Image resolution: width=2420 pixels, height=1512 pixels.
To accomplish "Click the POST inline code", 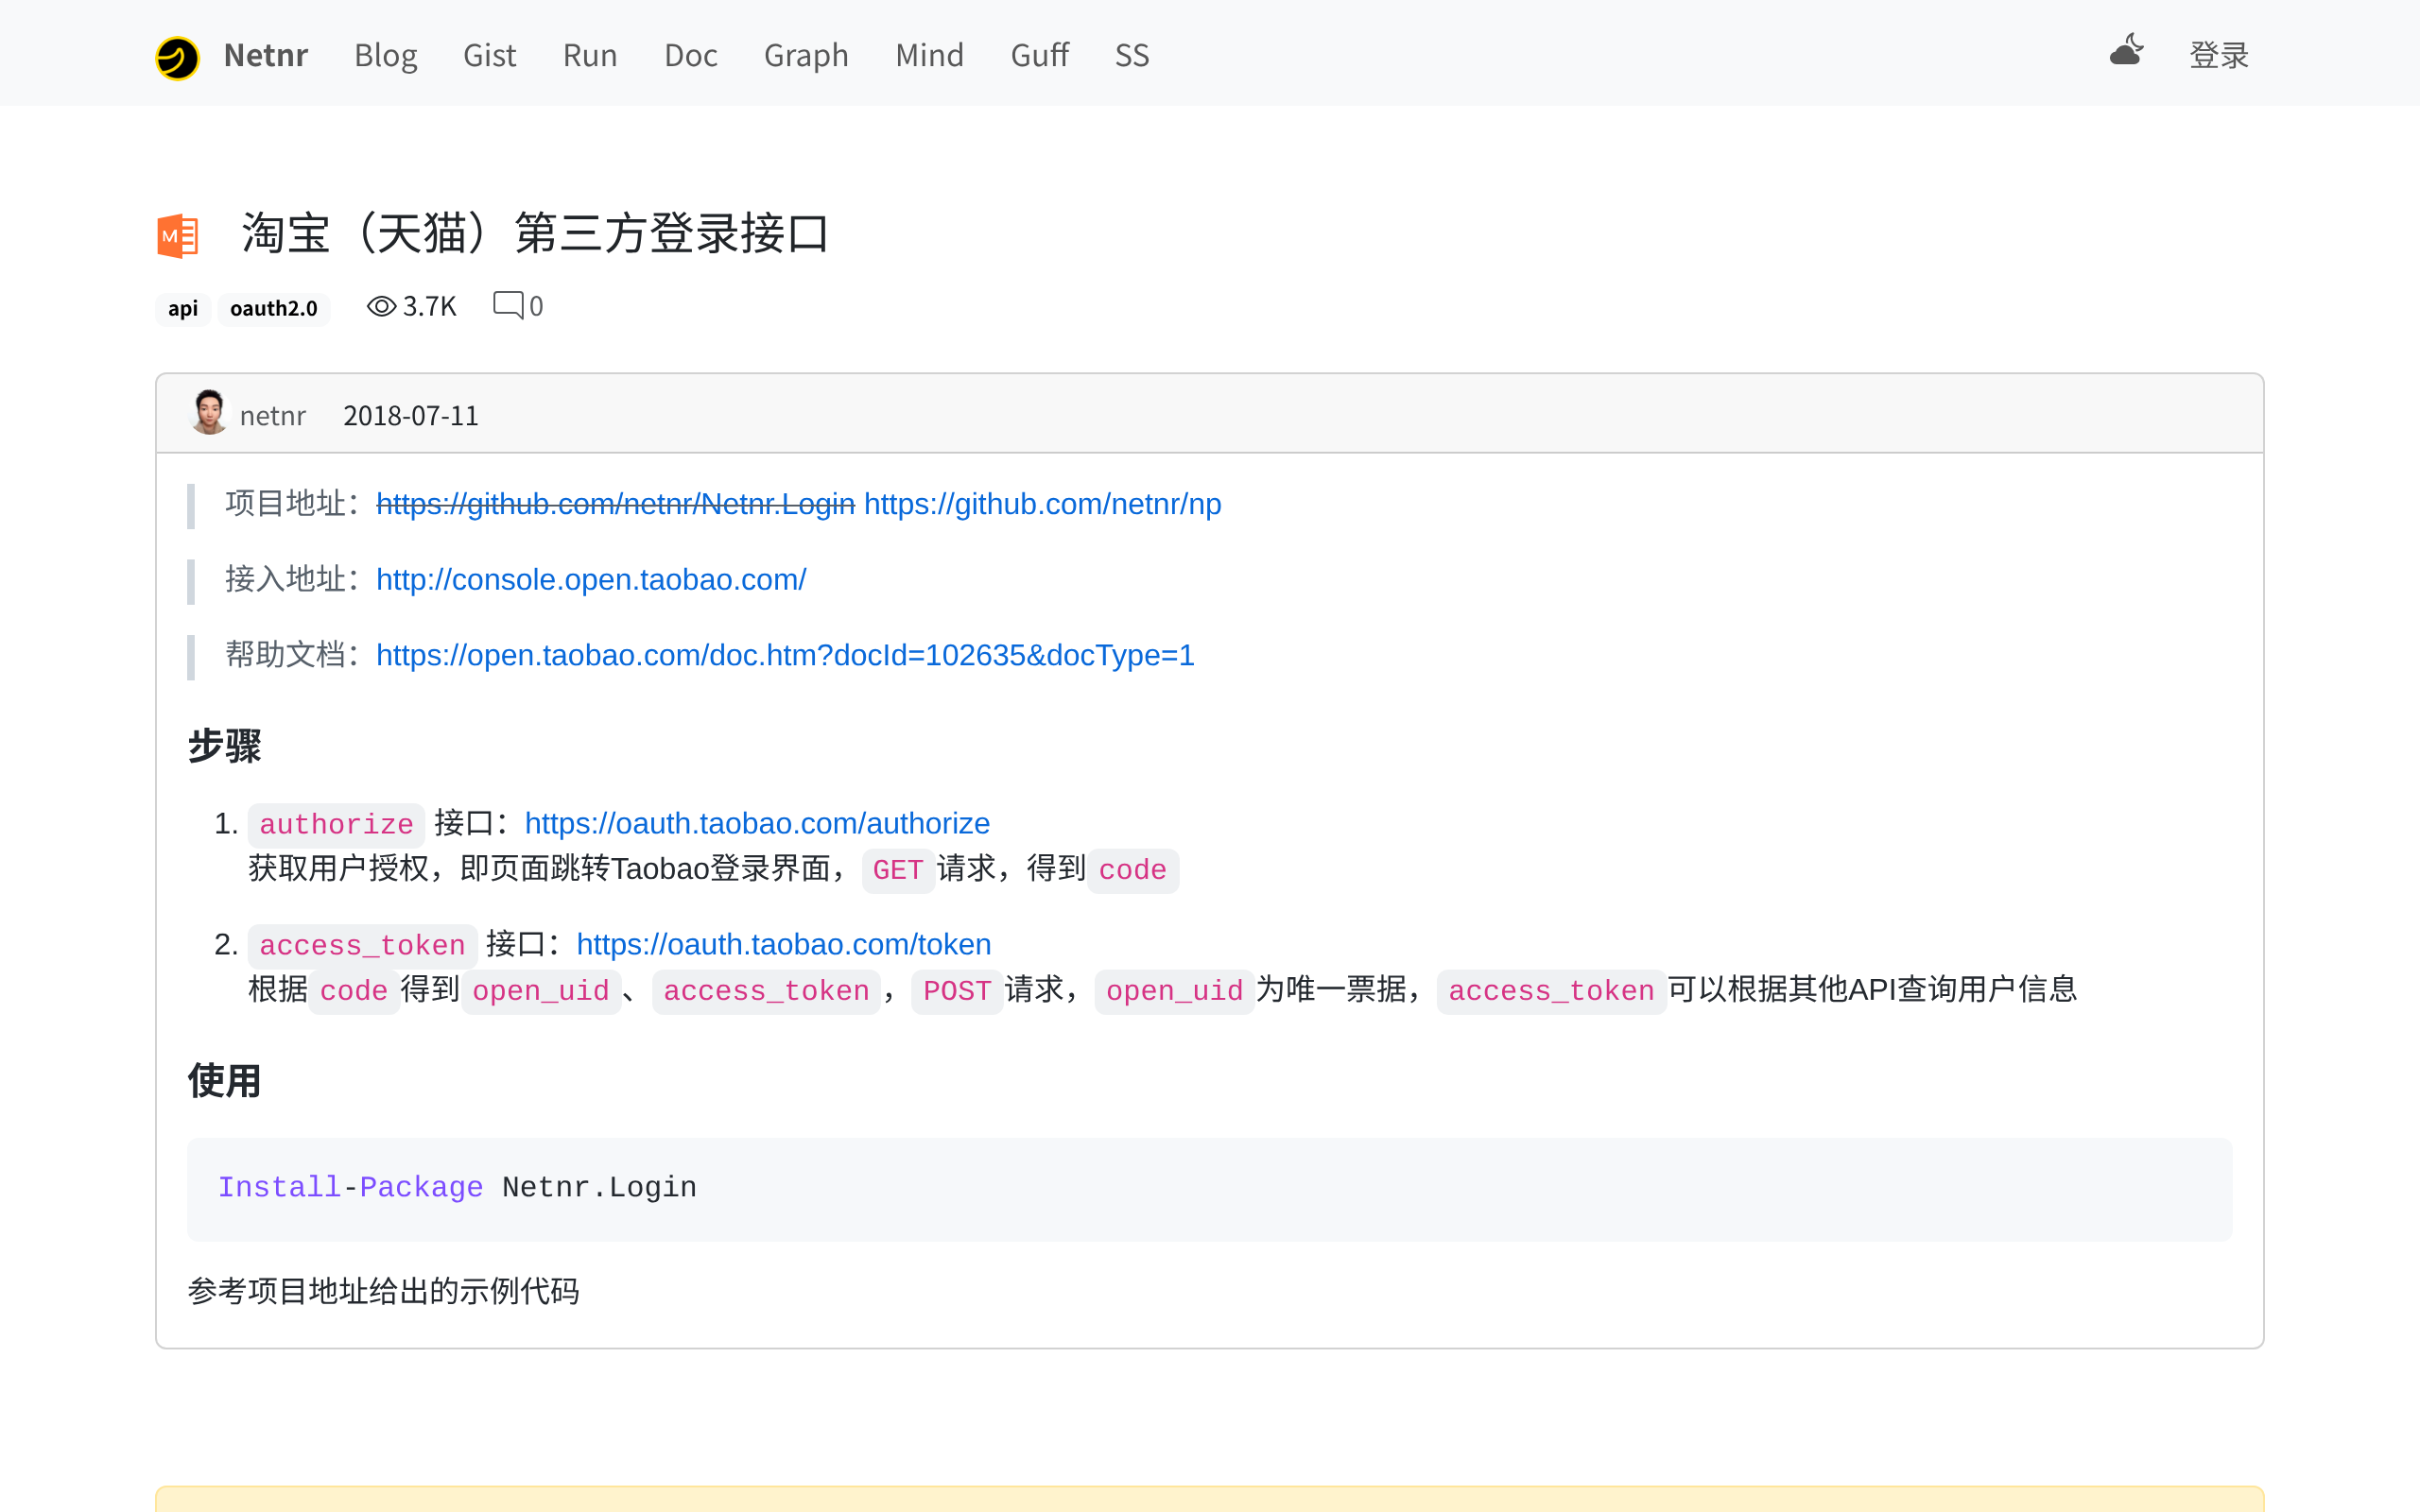I will coord(956,991).
